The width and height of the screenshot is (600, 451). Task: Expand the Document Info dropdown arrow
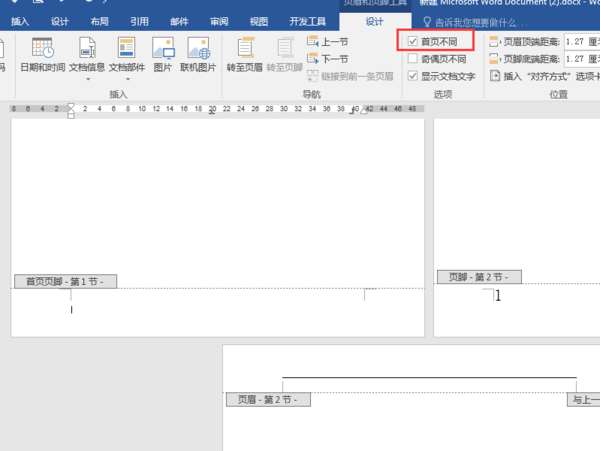pos(88,79)
